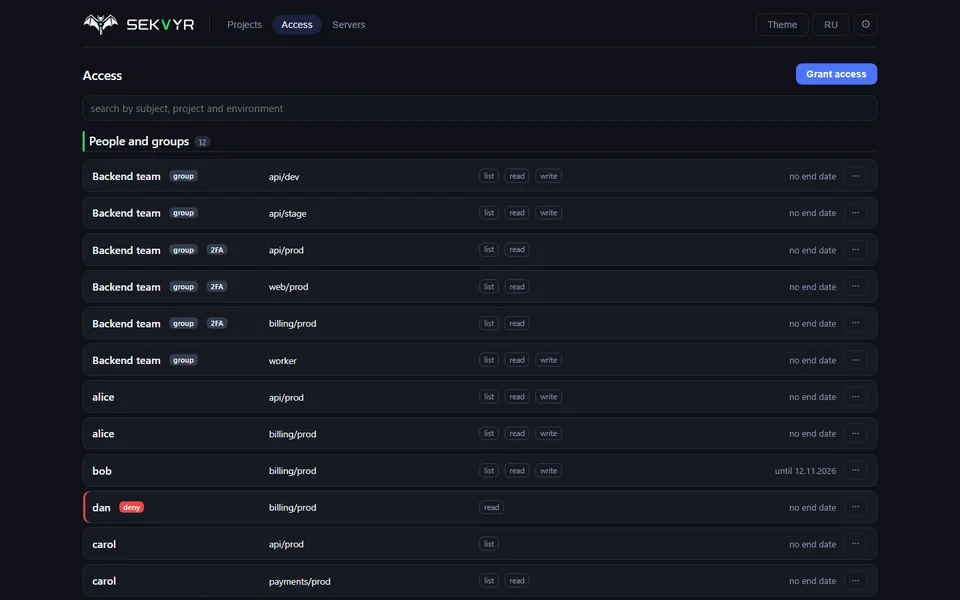Open the more-options menu for bob billing/prod
Image resolution: width=960 pixels, height=600 pixels.
click(855, 470)
